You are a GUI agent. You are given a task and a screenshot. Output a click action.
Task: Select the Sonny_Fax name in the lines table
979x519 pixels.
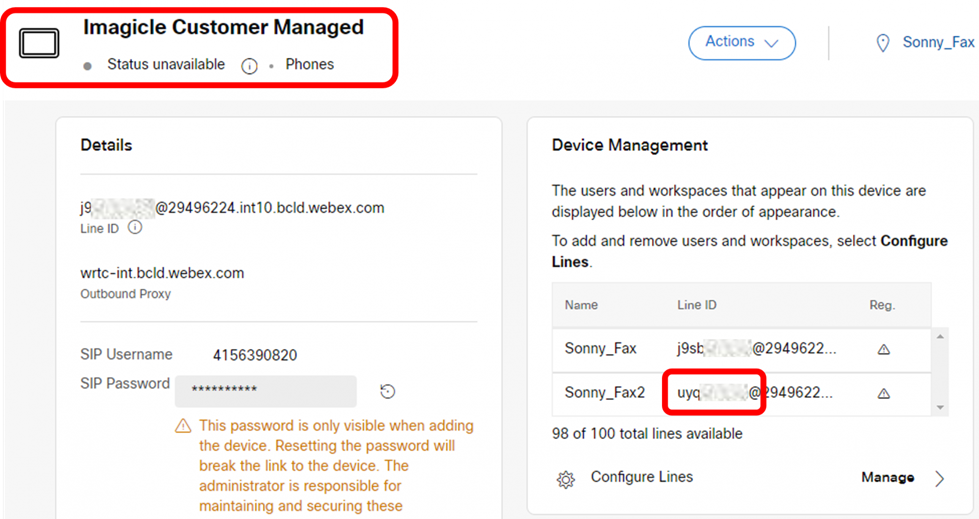[600, 349]
